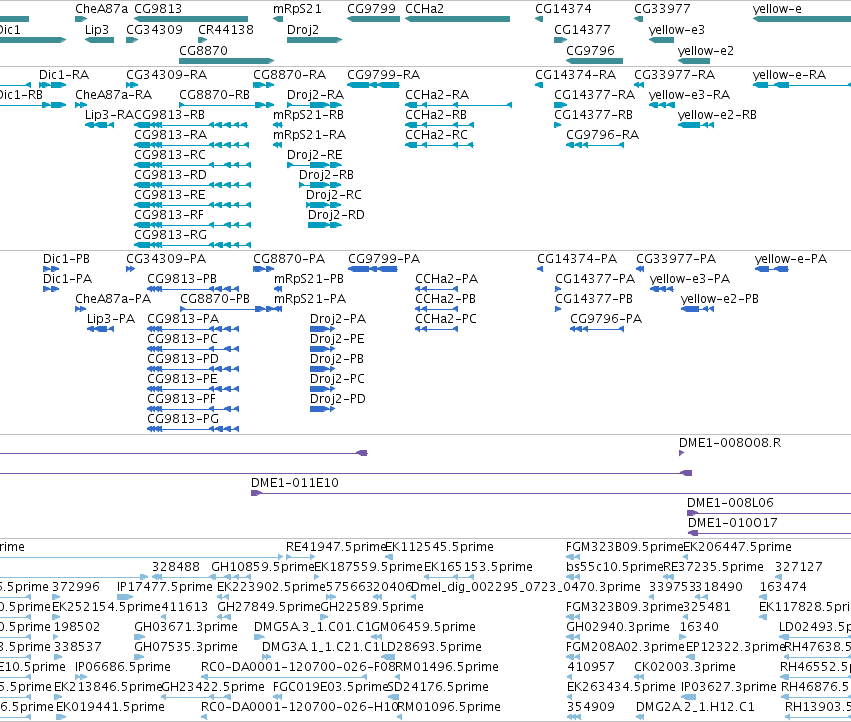Click the Droj2-RA transcript
The height and width of the screenshot is (722, 851).
(315, 105)
